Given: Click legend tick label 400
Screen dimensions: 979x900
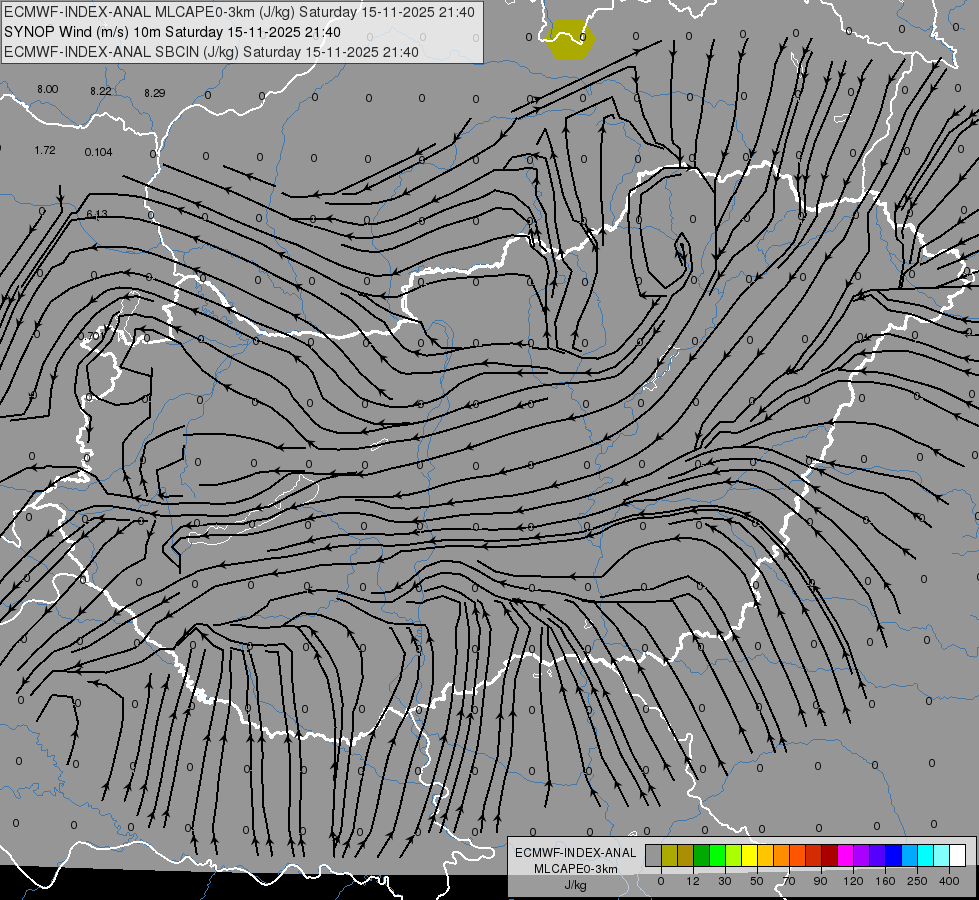Looking at the screenshot, I should [949, 881].
